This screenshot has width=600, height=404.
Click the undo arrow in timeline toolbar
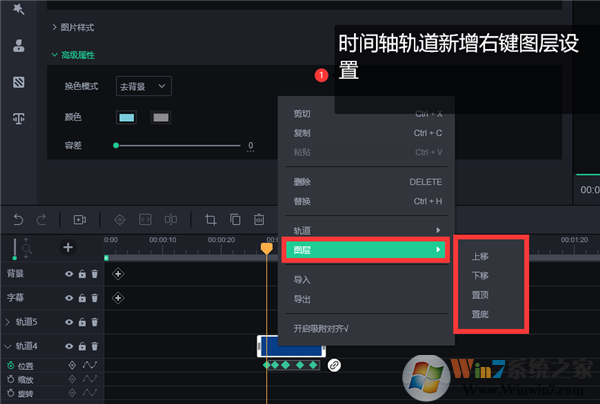(18, 220)
